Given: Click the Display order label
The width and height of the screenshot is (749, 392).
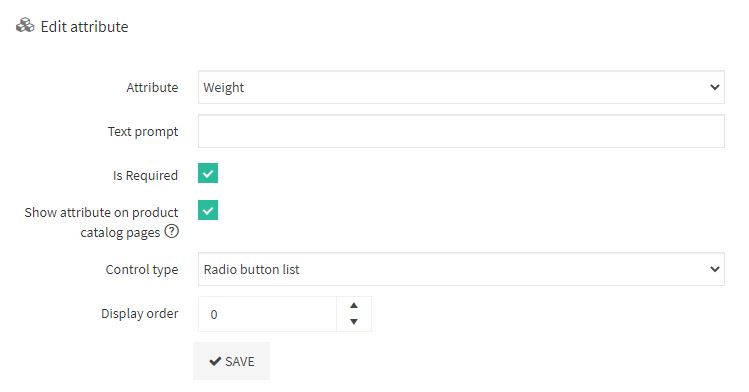Looking at the screenshot, I should coord(139,314).
